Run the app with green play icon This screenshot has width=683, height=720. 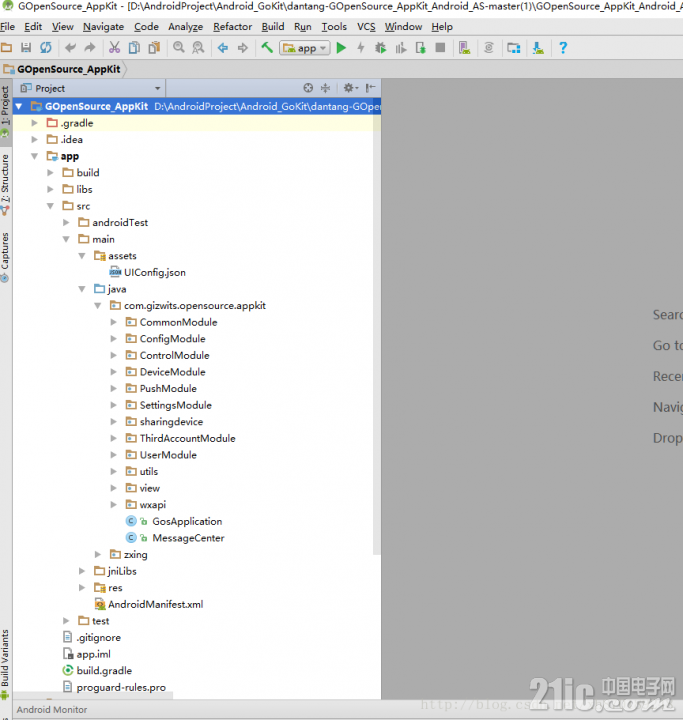341,48
